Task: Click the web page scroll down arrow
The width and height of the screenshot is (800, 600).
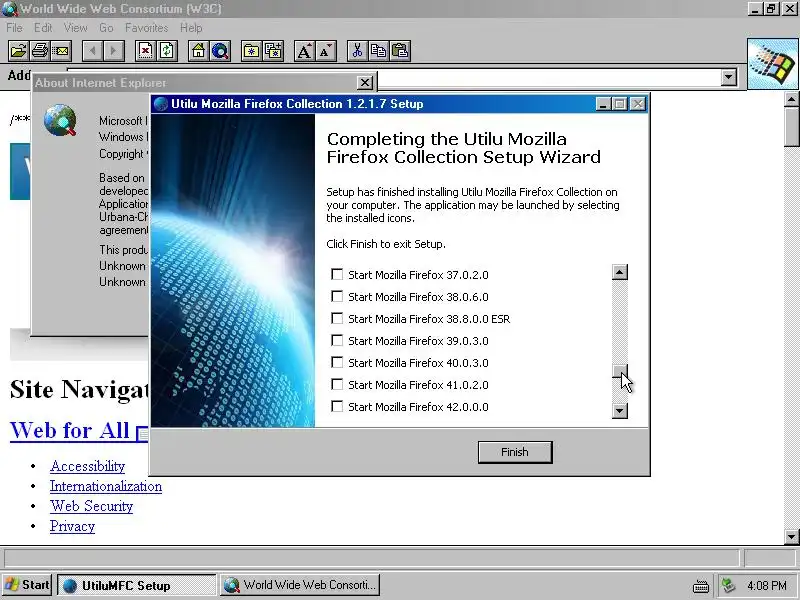Action: coord(792,537)
